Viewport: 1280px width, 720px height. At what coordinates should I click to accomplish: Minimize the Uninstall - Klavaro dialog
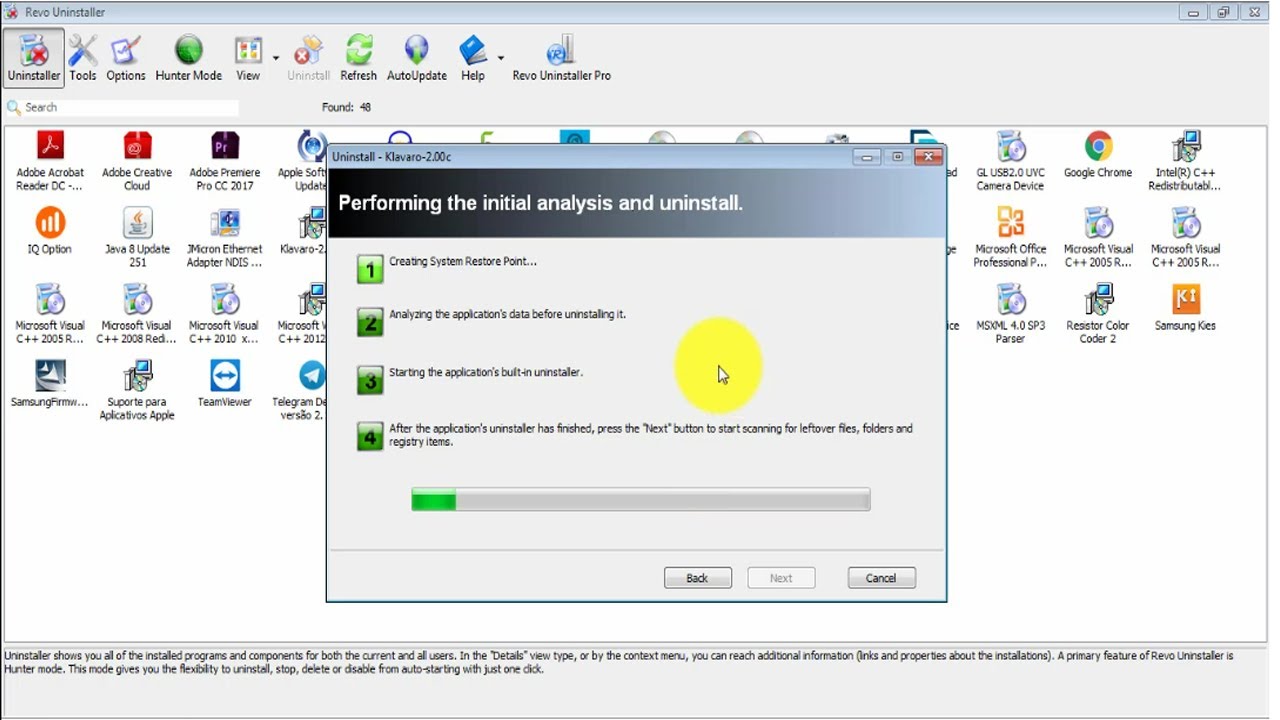tap(867, 156)
